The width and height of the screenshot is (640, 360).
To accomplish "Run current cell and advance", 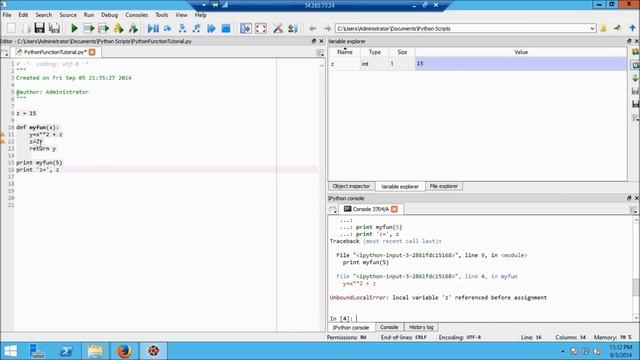I will [103, 28].
